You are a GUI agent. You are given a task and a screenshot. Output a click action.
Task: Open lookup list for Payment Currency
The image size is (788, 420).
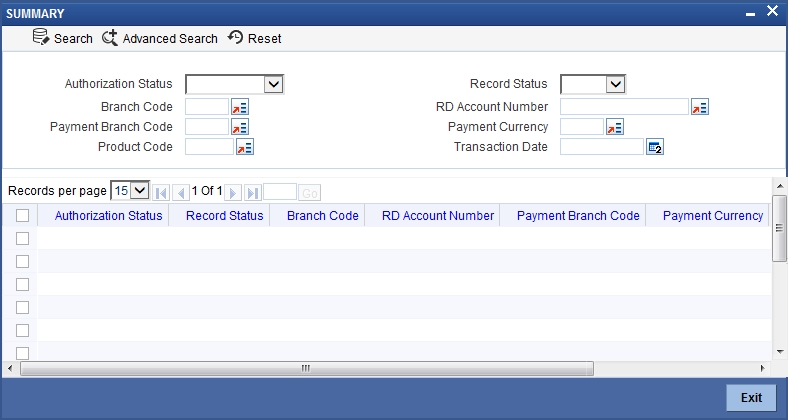click(615, 127)
